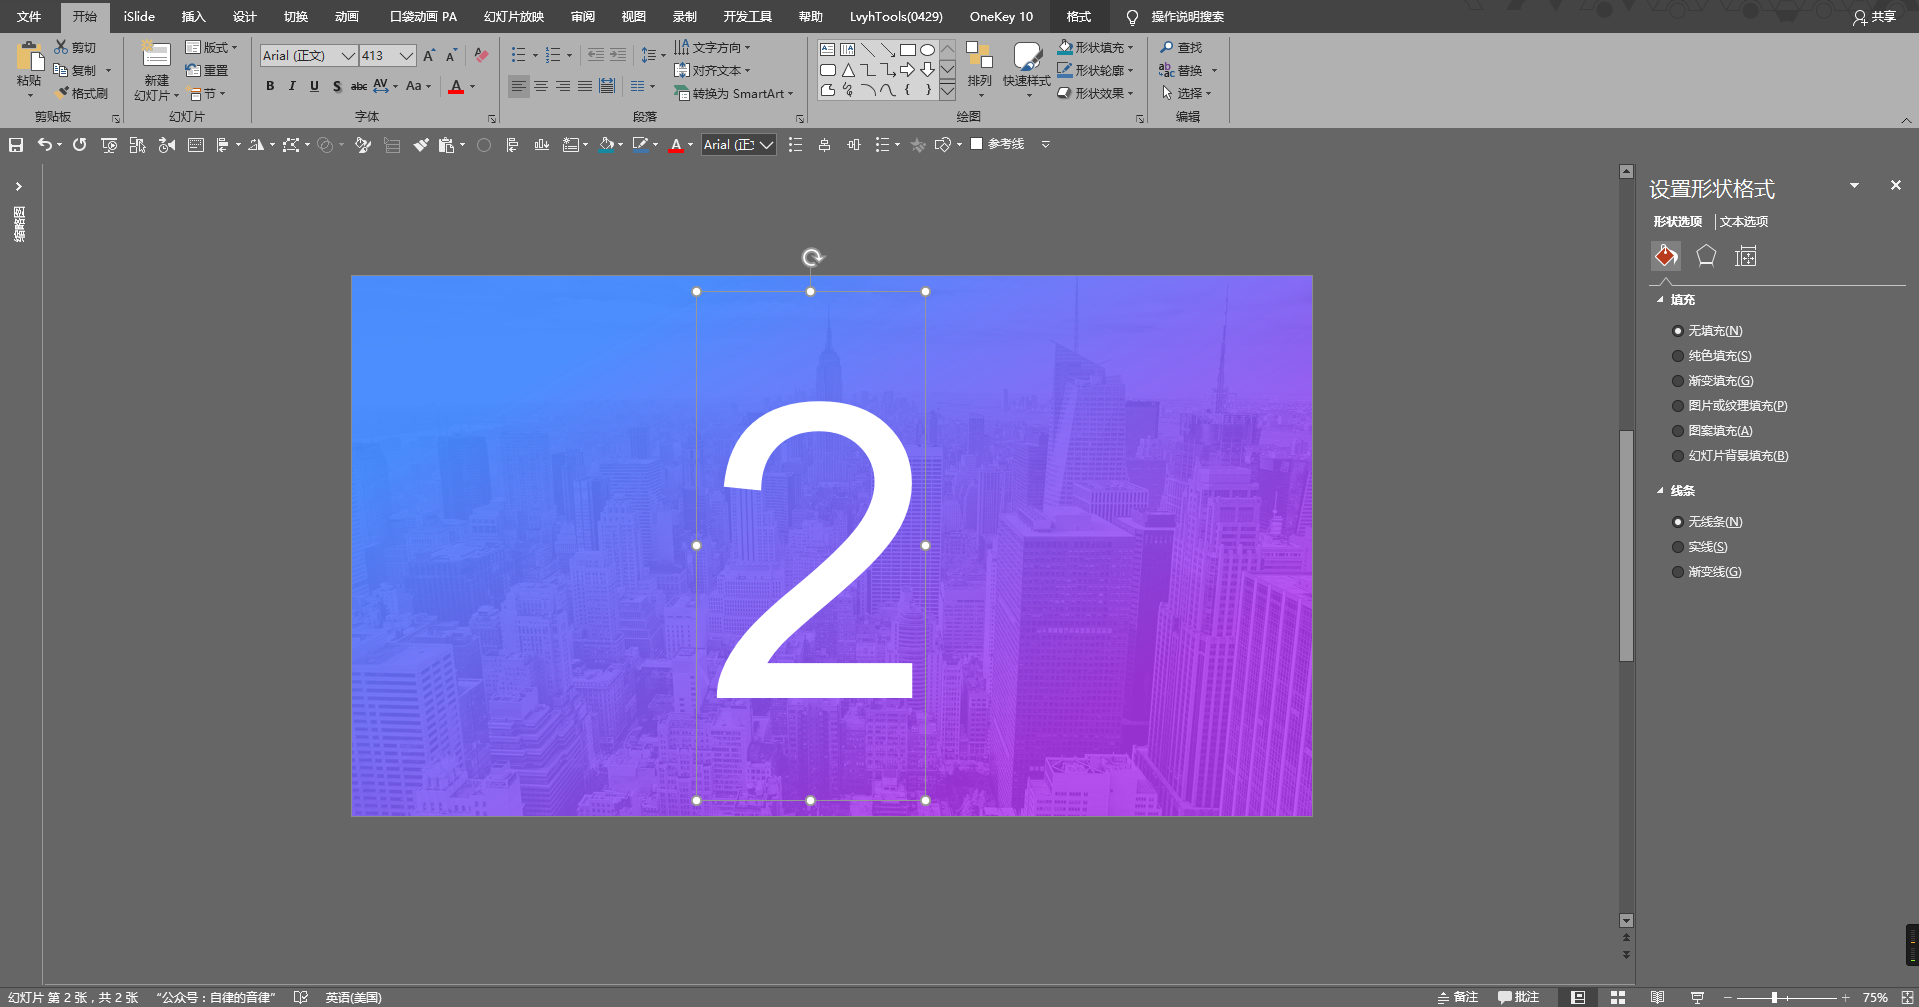Adjust the zoom slider in status bar

point(1774,997)
